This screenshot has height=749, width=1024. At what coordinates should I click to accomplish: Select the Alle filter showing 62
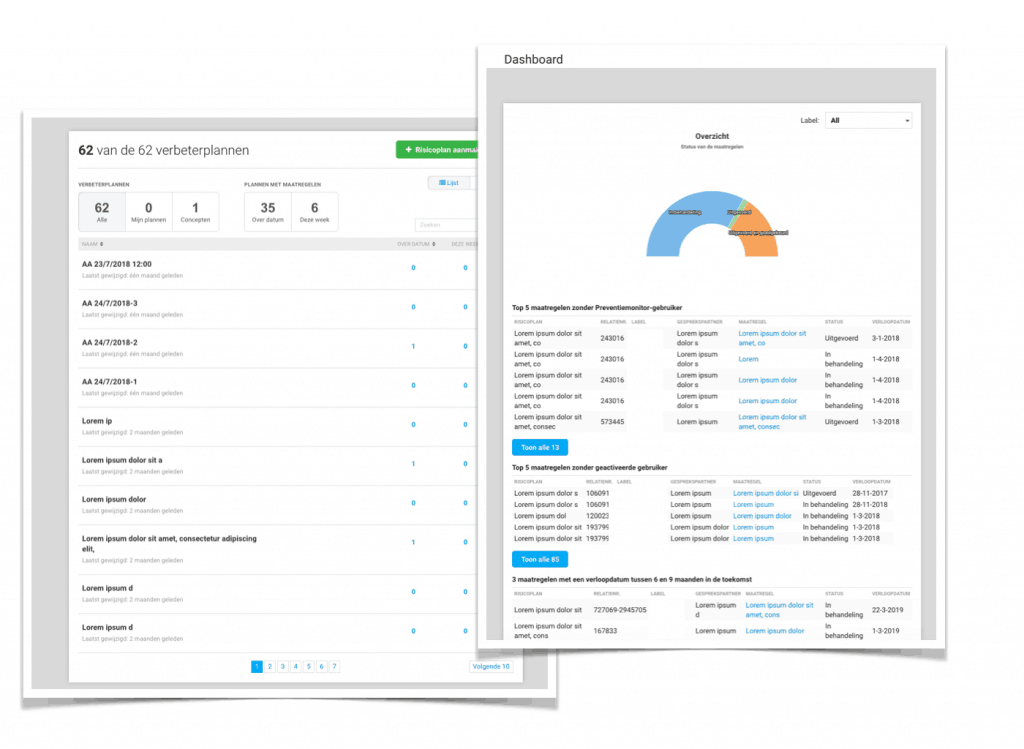pyautogui.click(x=102, y=212)
